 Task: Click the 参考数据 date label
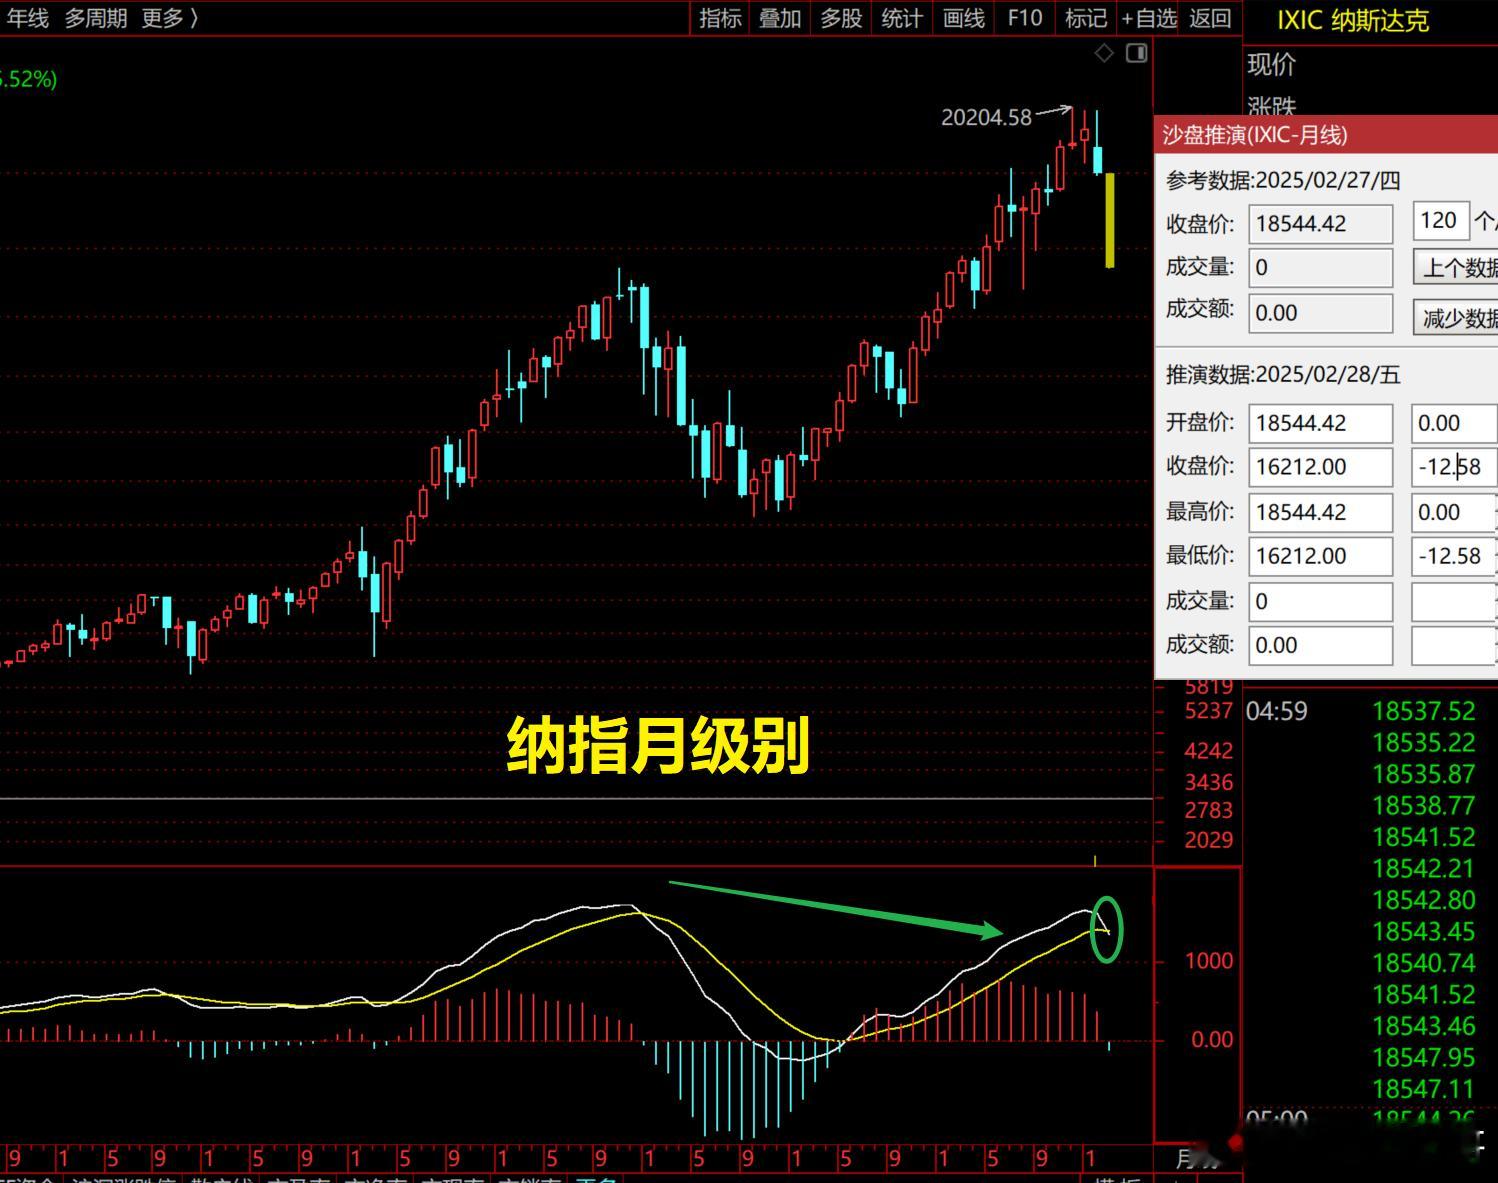(1283, 180)
